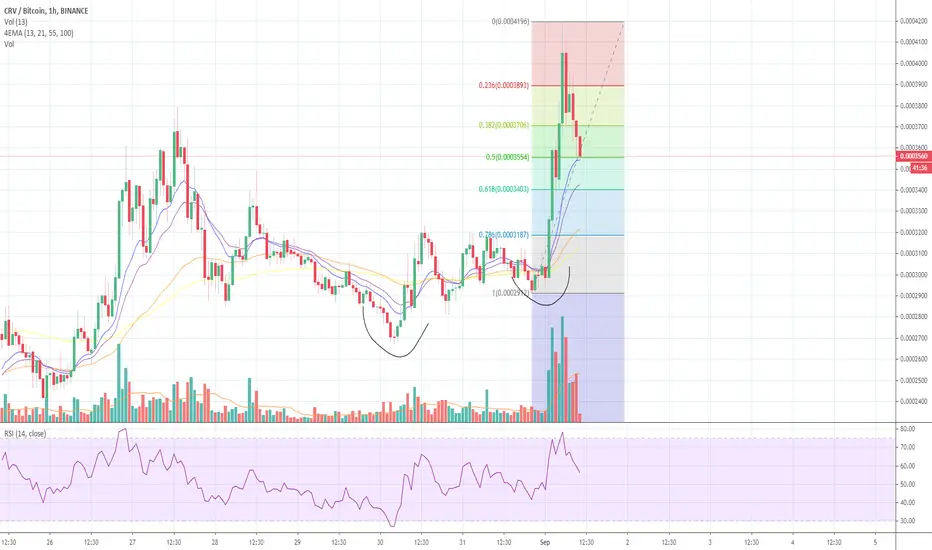The height and width of the screenshot is (550, 932).
Task: Click the 41:36 candle countdown tag
Action: [920, 168]
